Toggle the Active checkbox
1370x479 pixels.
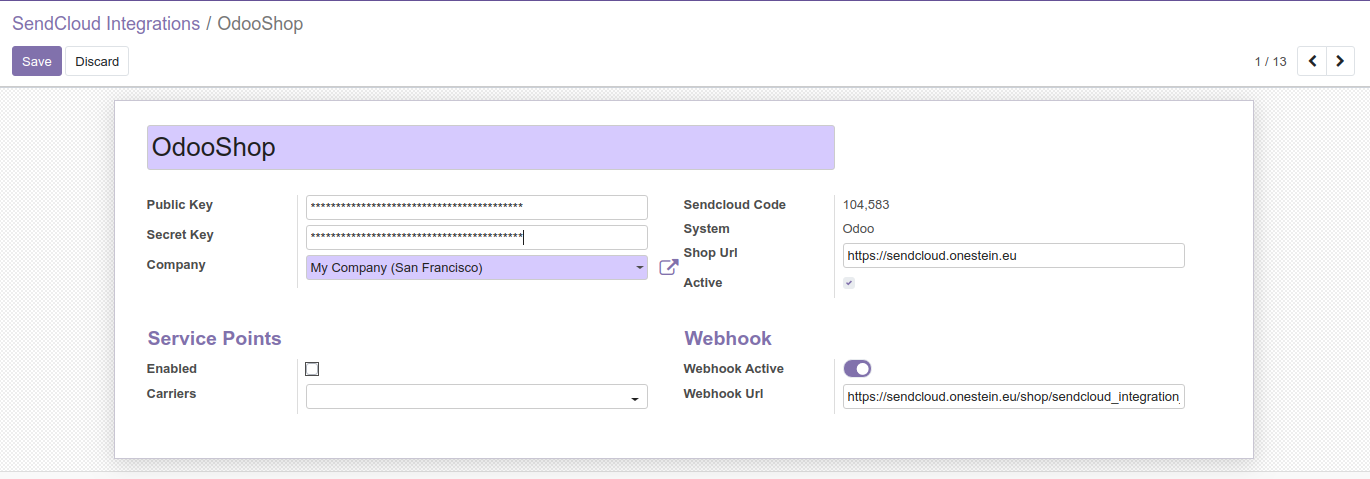pos(849,283)
